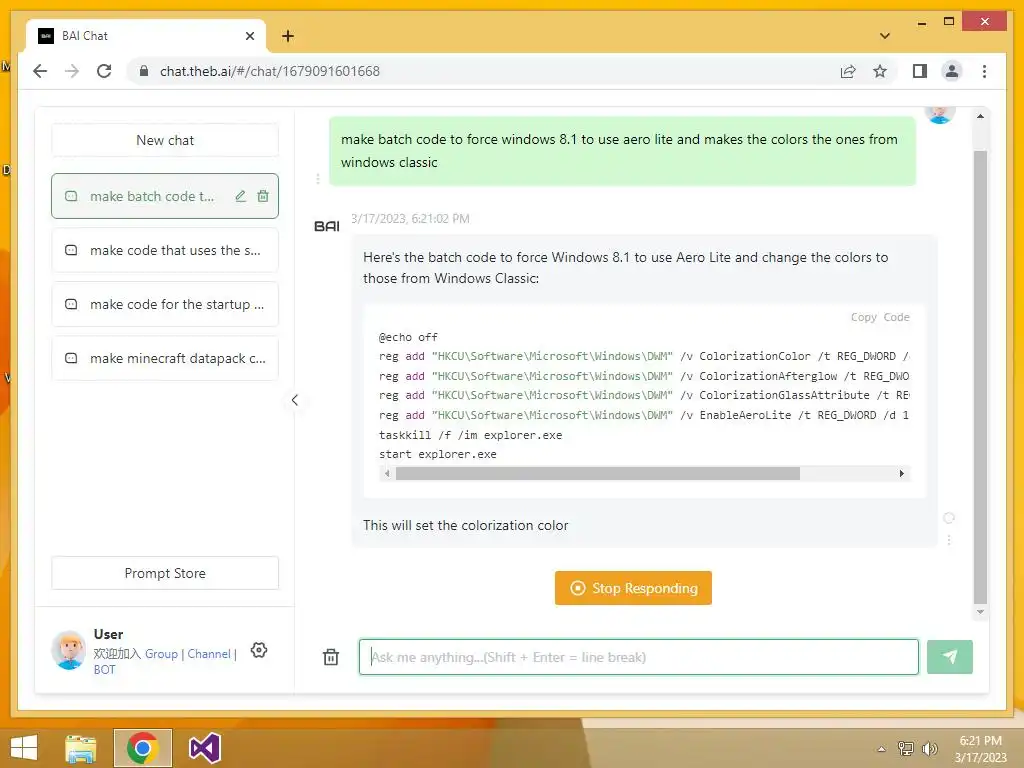Copy the batch code snippet
The width and height of the screenshot is (1024, 768).
[x=880, y=317]
